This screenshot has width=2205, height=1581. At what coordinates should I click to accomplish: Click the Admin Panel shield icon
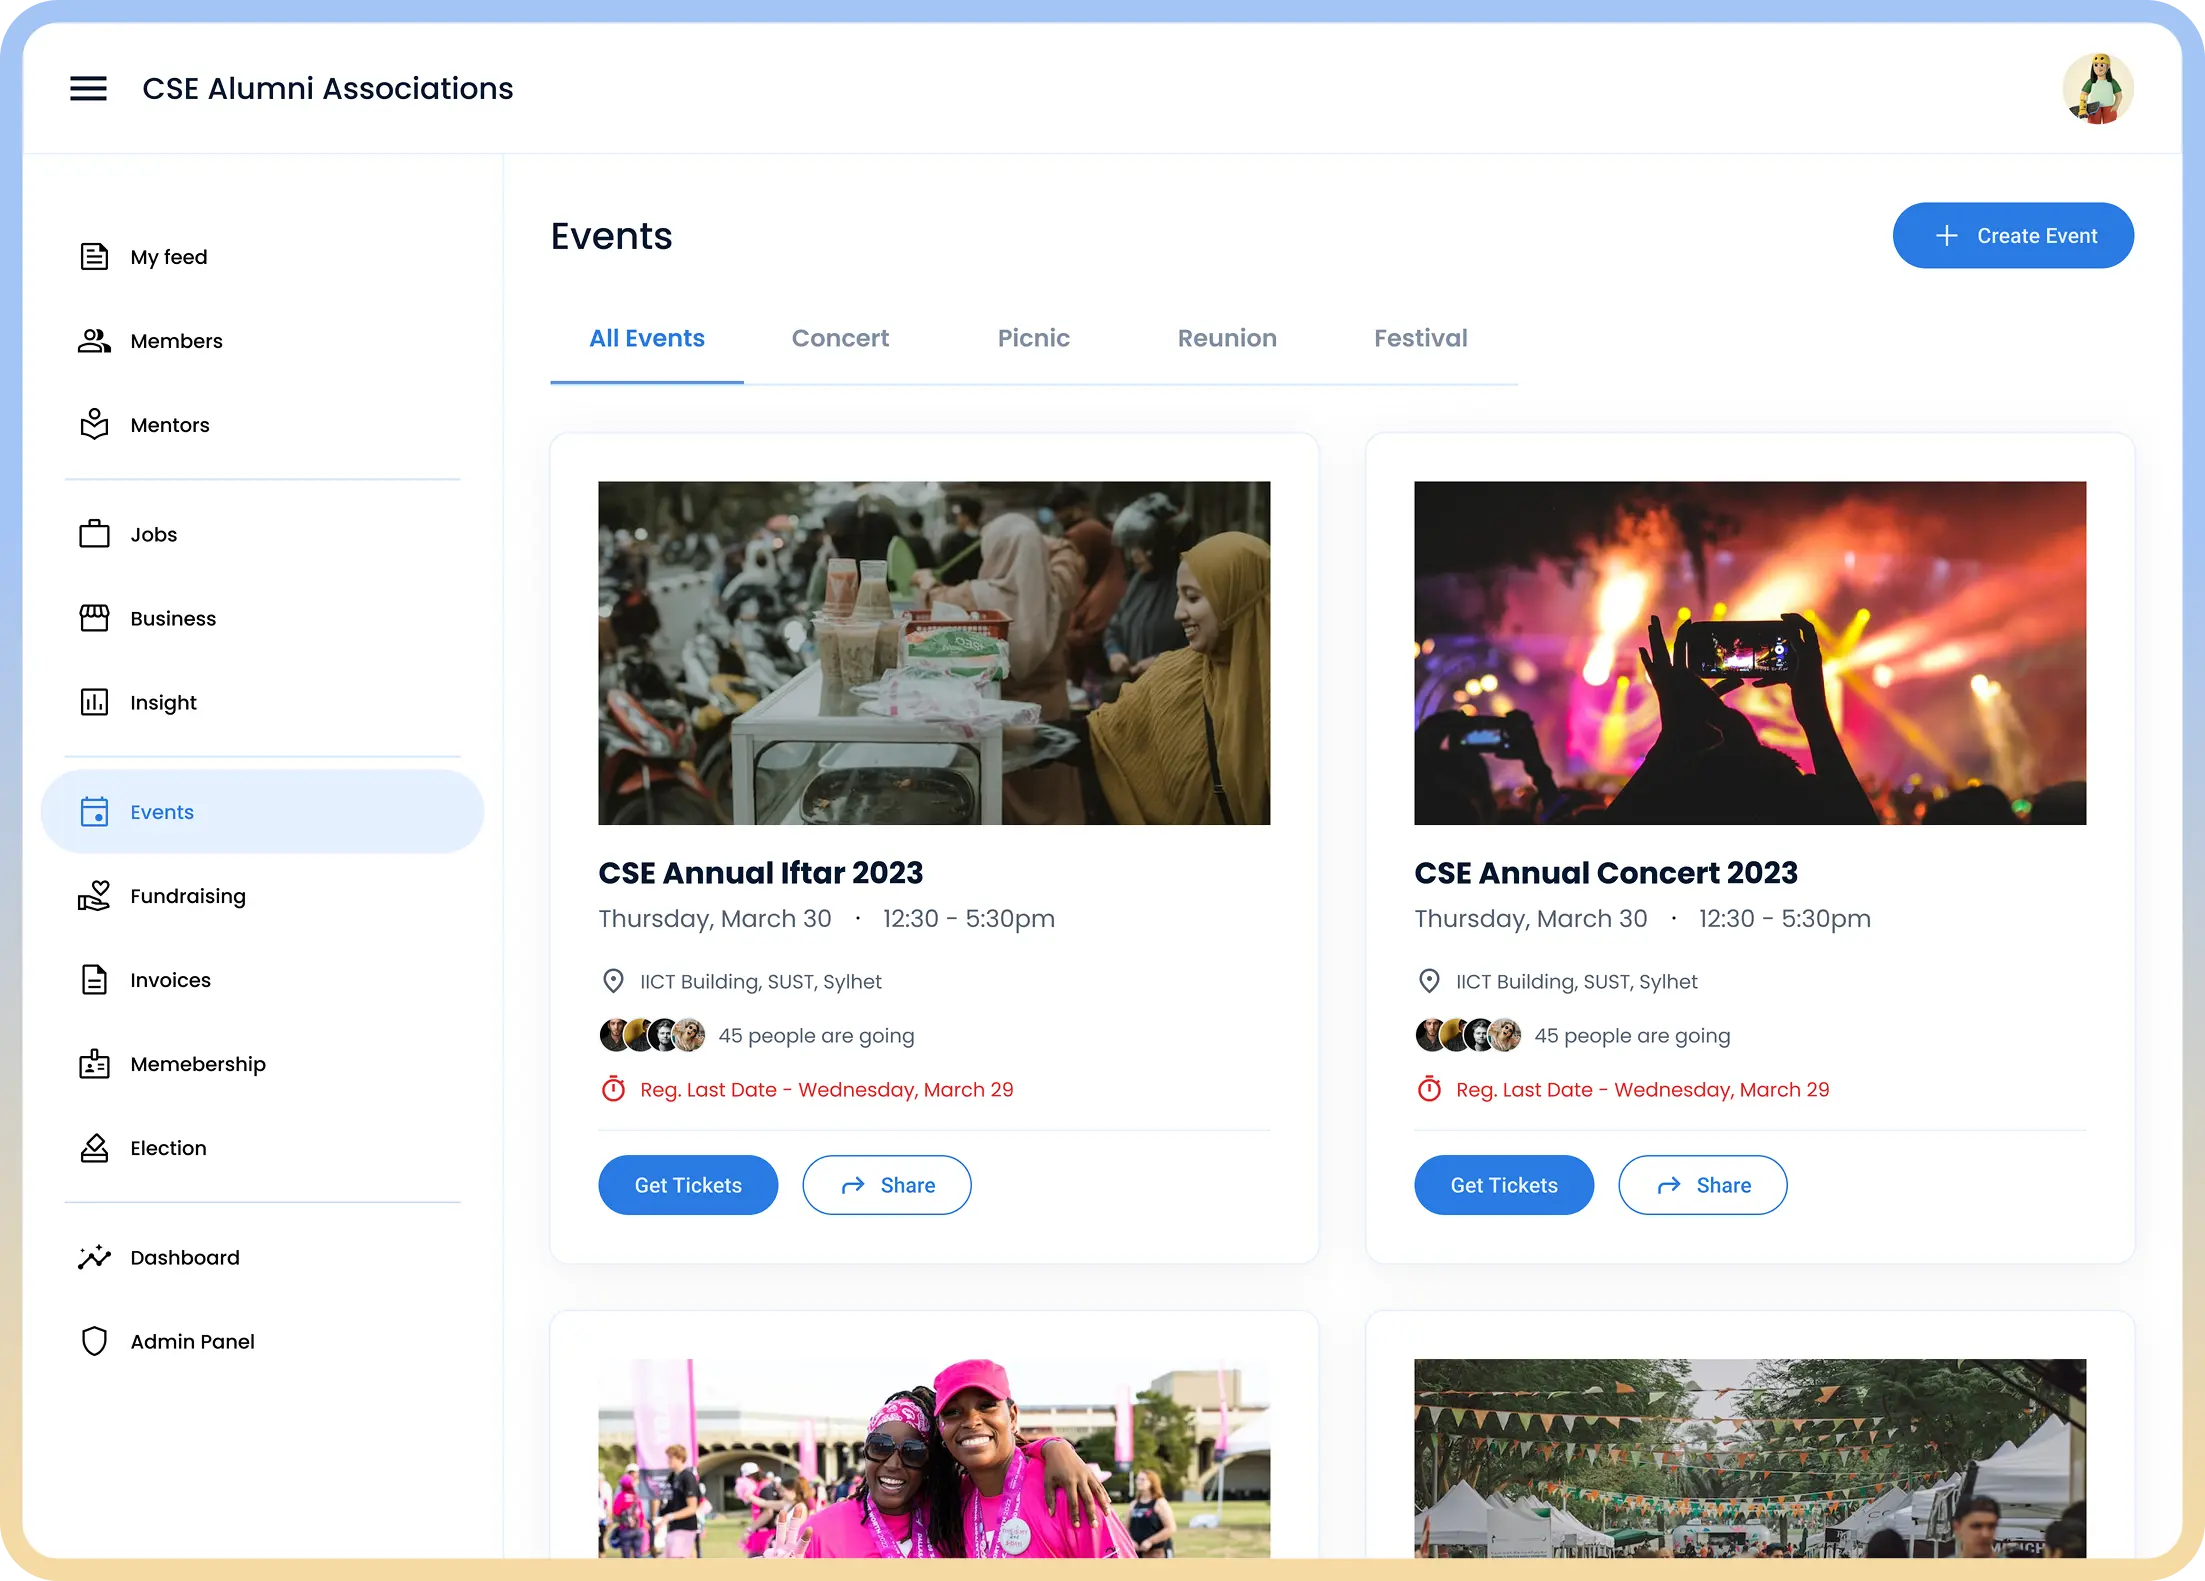coord(94,1341)
